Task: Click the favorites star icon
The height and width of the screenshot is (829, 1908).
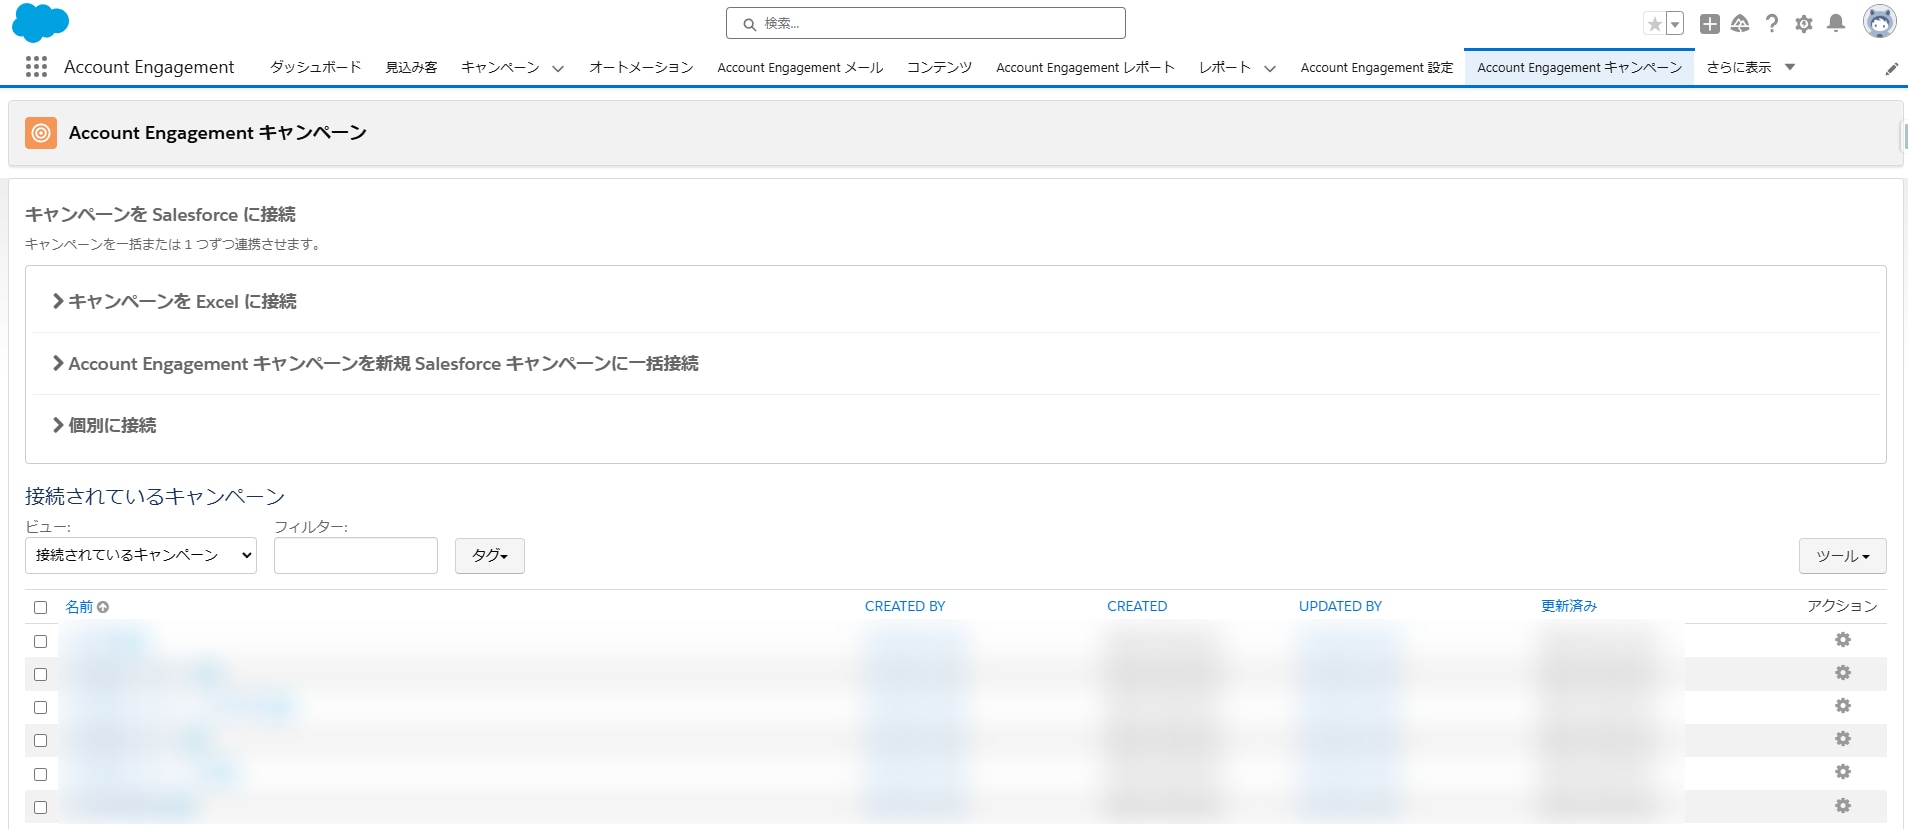Action: [x=1654, y=24]
